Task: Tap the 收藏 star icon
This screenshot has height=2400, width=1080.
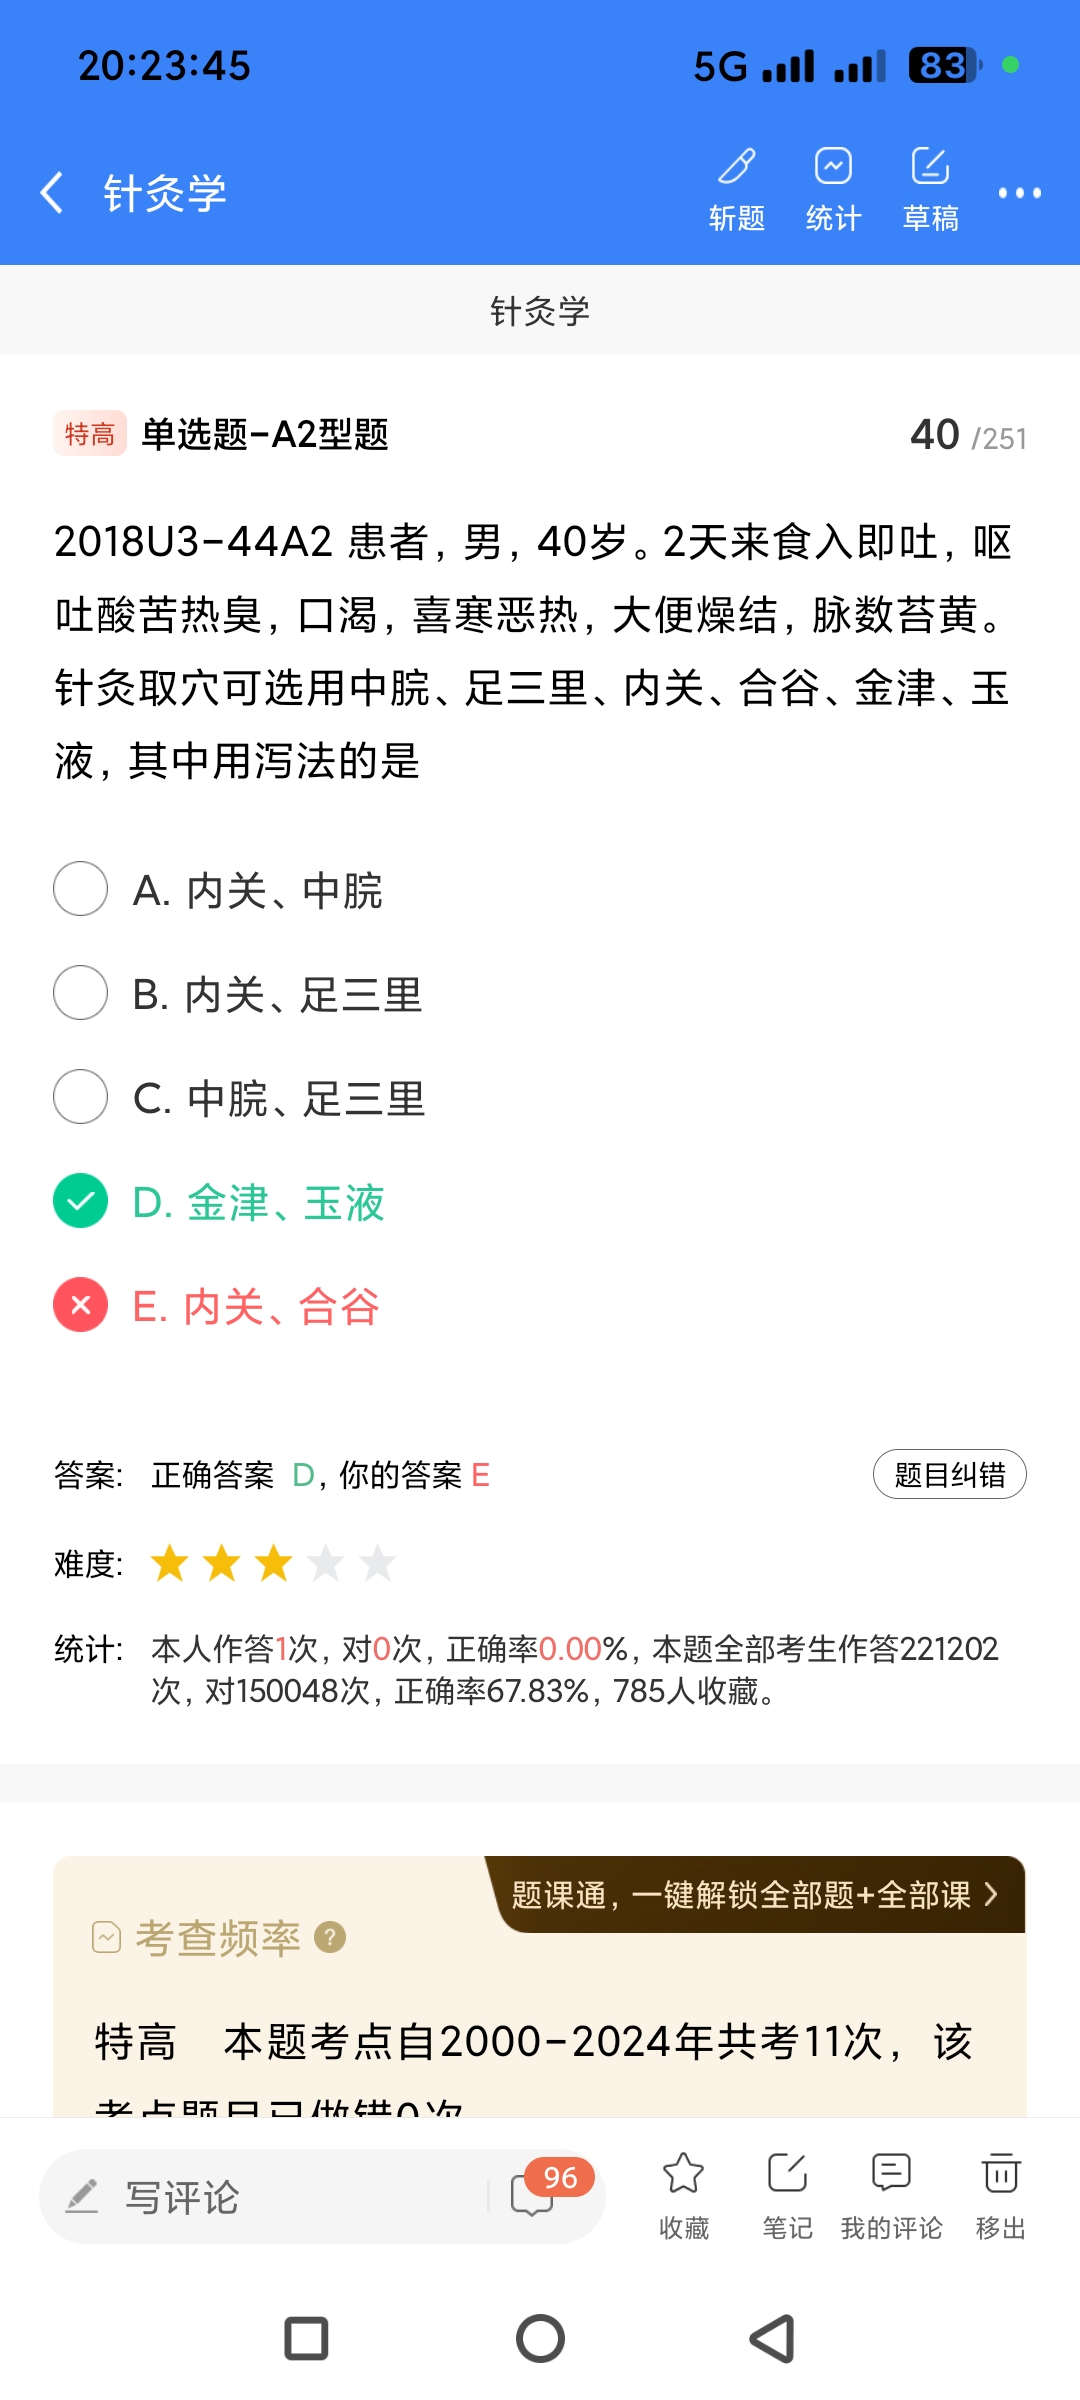Action: pyautogui.click(x=684, y=2194)
